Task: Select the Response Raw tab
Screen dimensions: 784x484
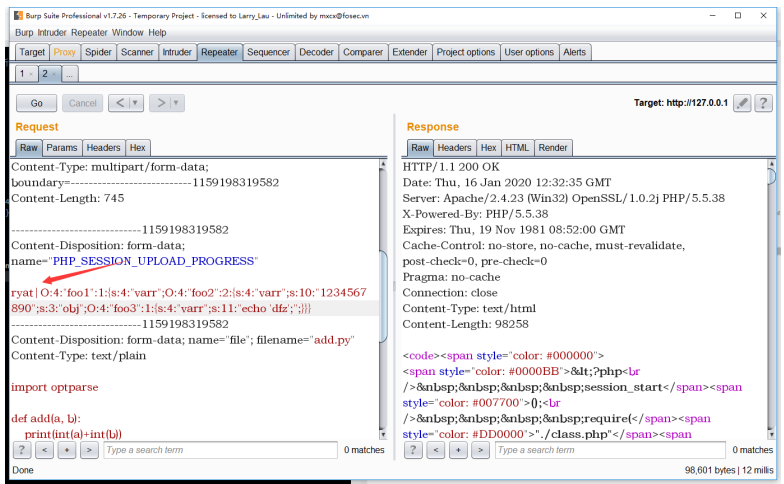Action: (420, 148)
